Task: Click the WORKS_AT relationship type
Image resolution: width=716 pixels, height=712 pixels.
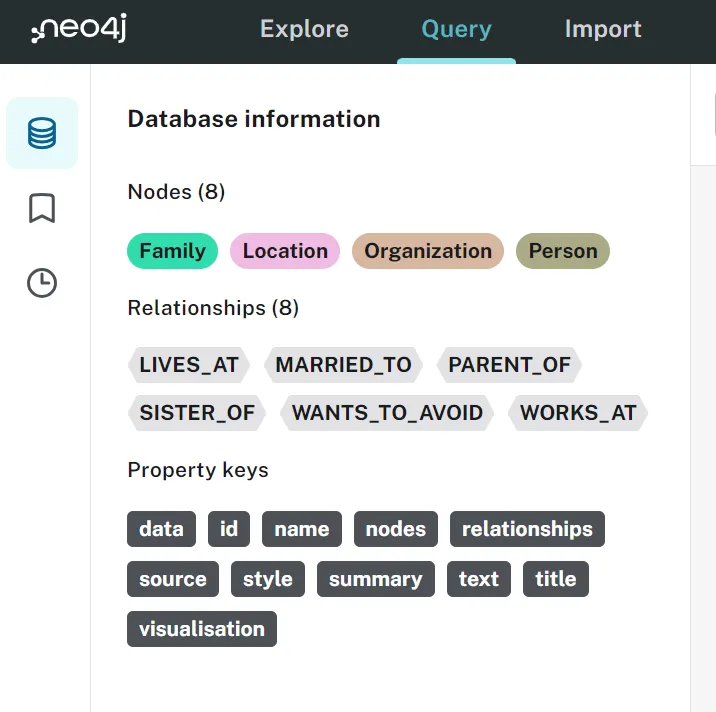Action: click(x=578, y=412)
